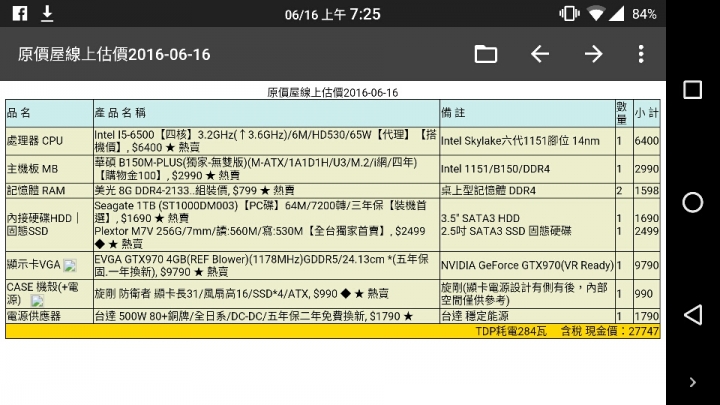Tap the Seagate 1TB ST1000DM003 product line
720x405 pixels.
[260, 212]
